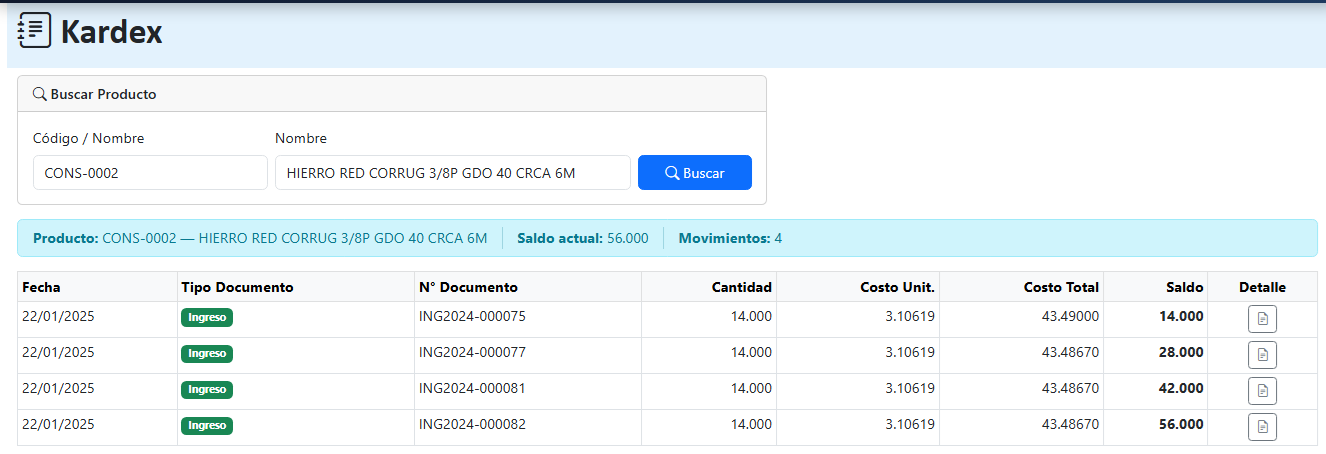Focus the Código / Nombre field with CONS-0002
1326x454 pixels.
(150, 172)
